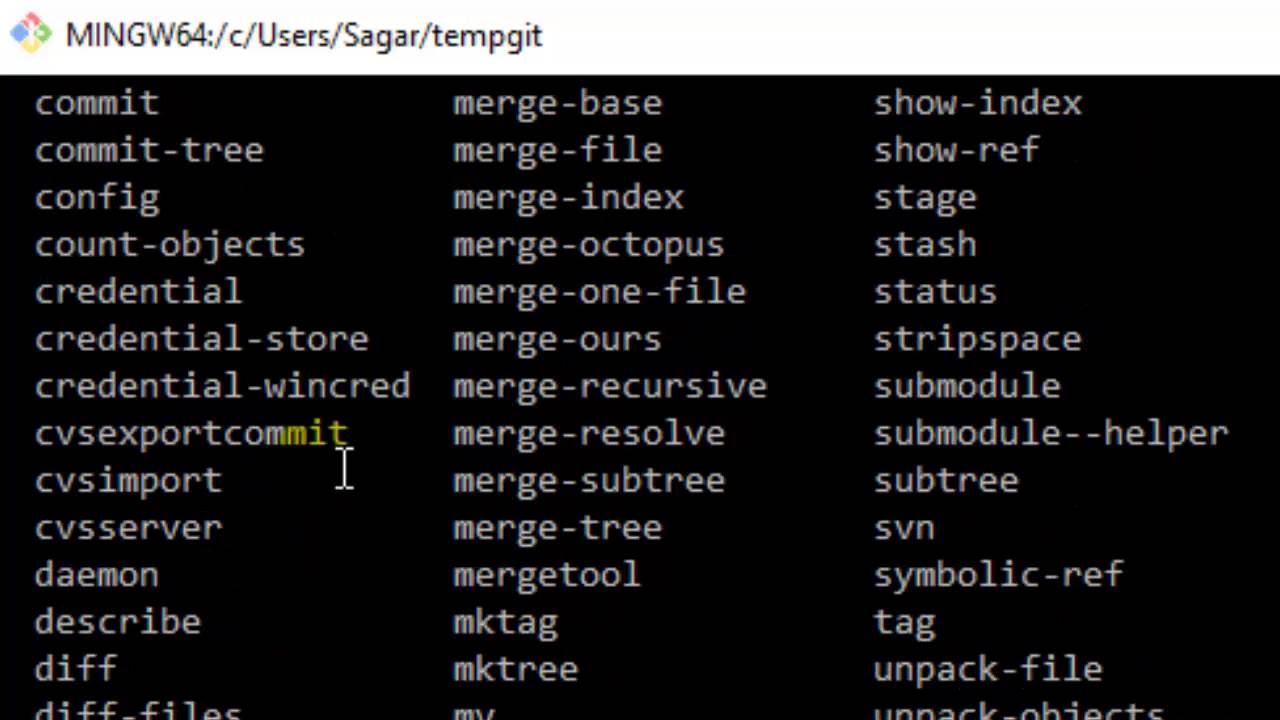Click the "describe" entry in the list
This screenshot has width=1280, height=720.
click(x=118, y=622)
